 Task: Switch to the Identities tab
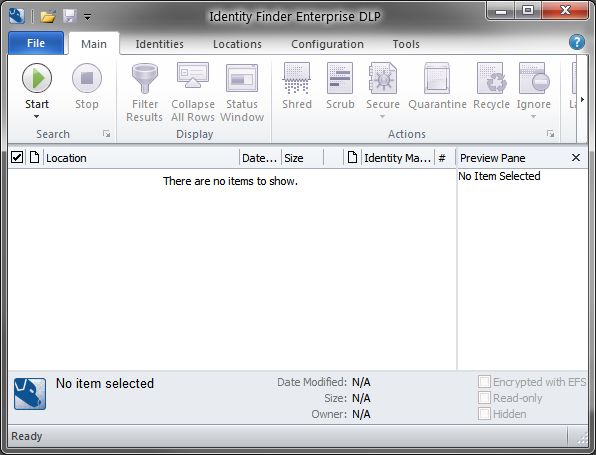point(160,44)
